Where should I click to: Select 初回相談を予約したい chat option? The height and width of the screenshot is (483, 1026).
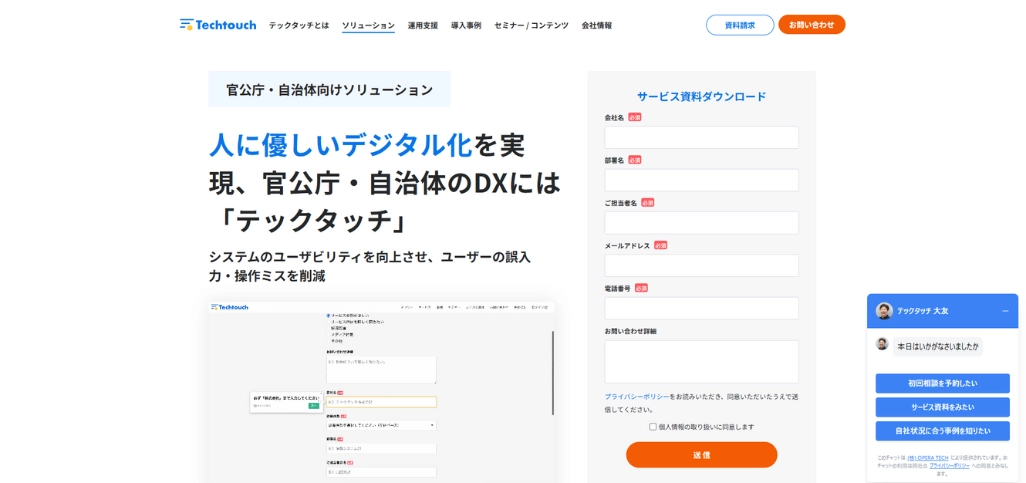tap(942, 384)
